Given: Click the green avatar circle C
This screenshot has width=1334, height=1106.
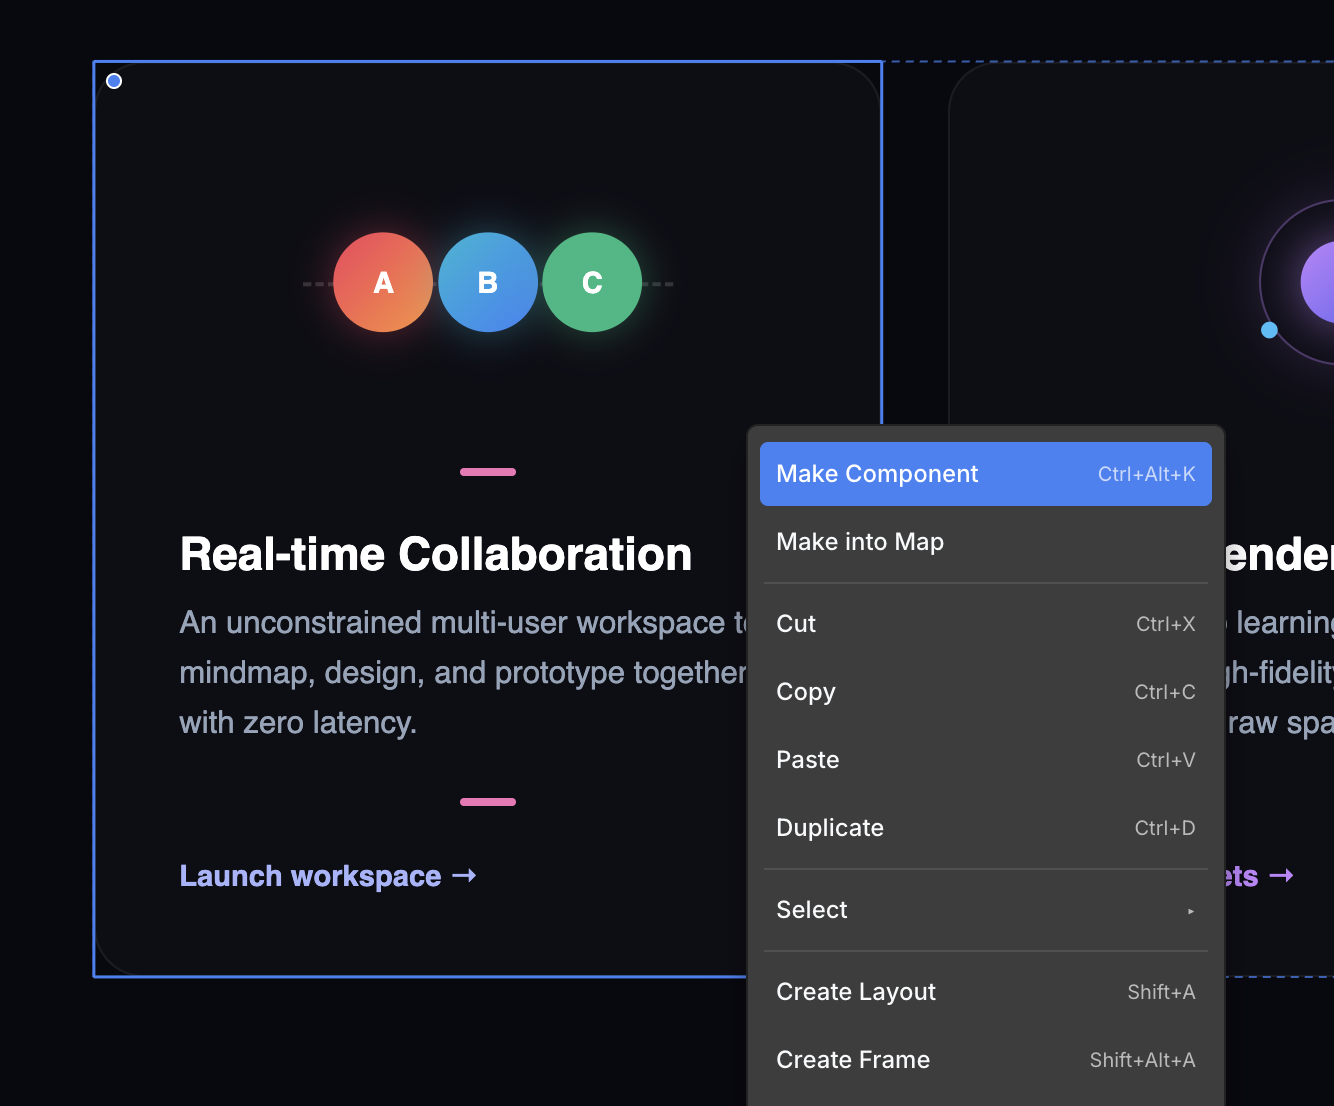Looking at the screenshot, I should (592, 282).
